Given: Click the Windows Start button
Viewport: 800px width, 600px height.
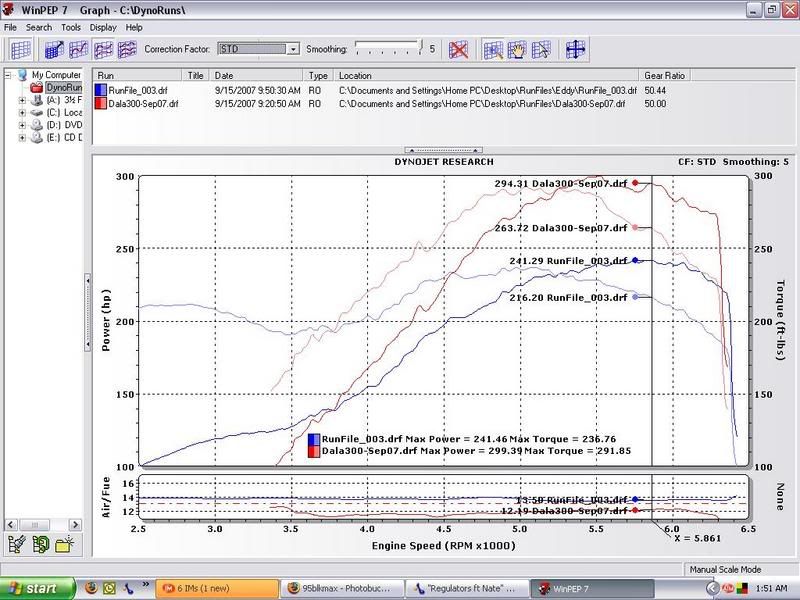Looking at the screenshot, I should tap(38, 587).
